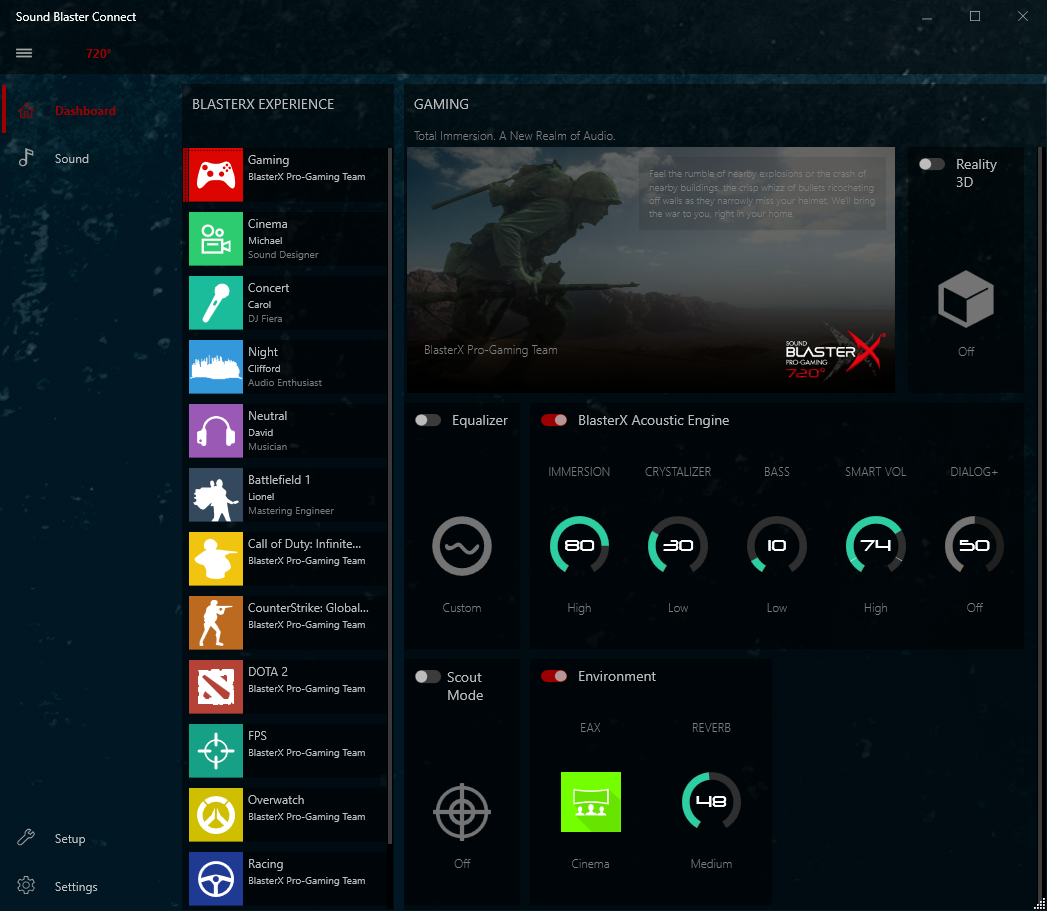The width and height of the screenshot is (1047, 911).
Task: Adjust the Dialog+ dial showing 50
Action: [x=974, y=546]
